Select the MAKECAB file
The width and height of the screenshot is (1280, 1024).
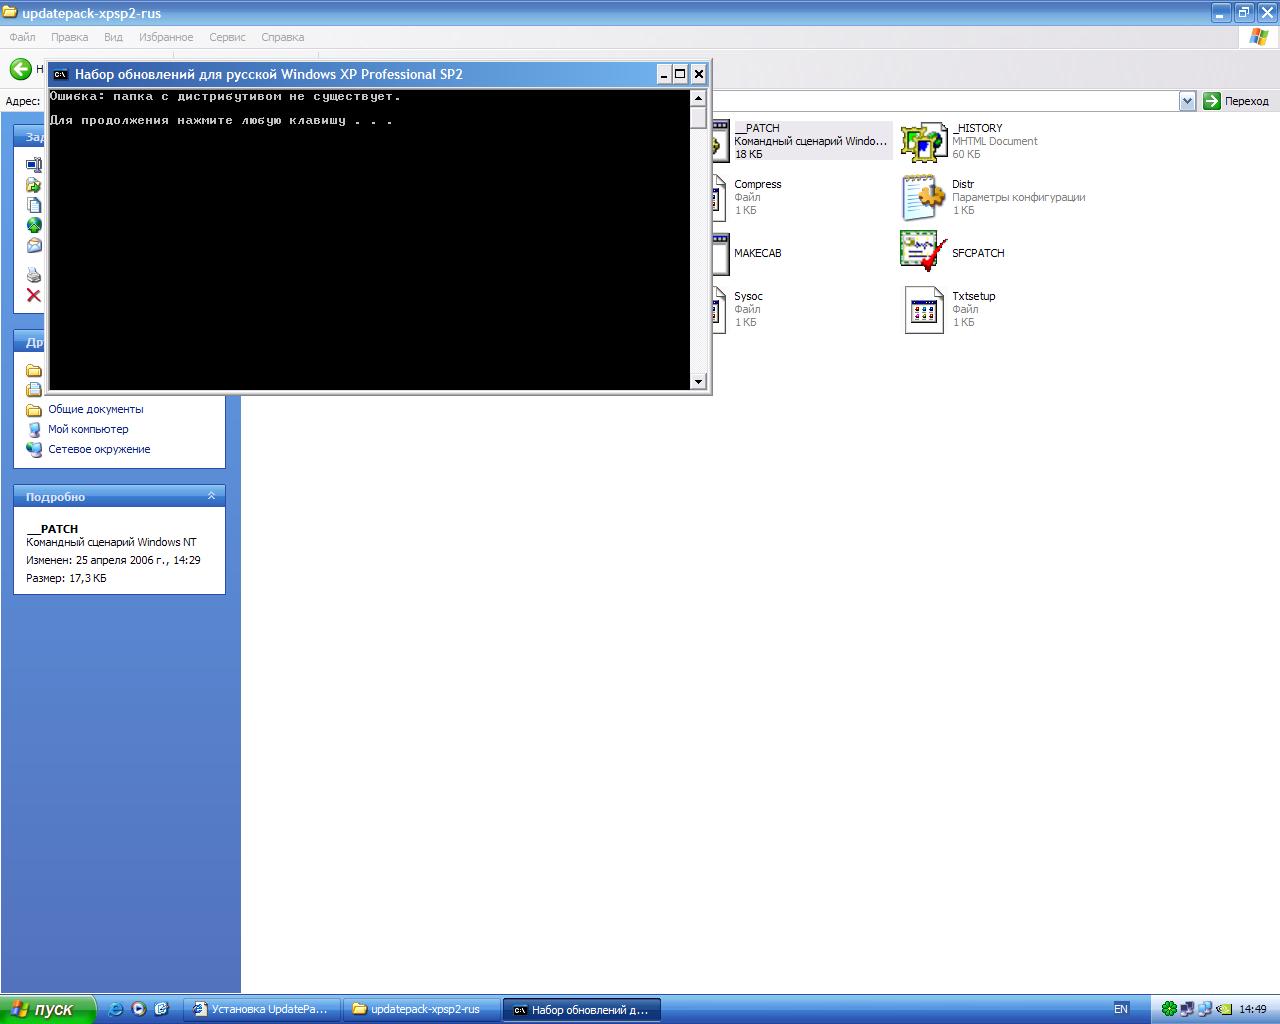coord(746,253)
